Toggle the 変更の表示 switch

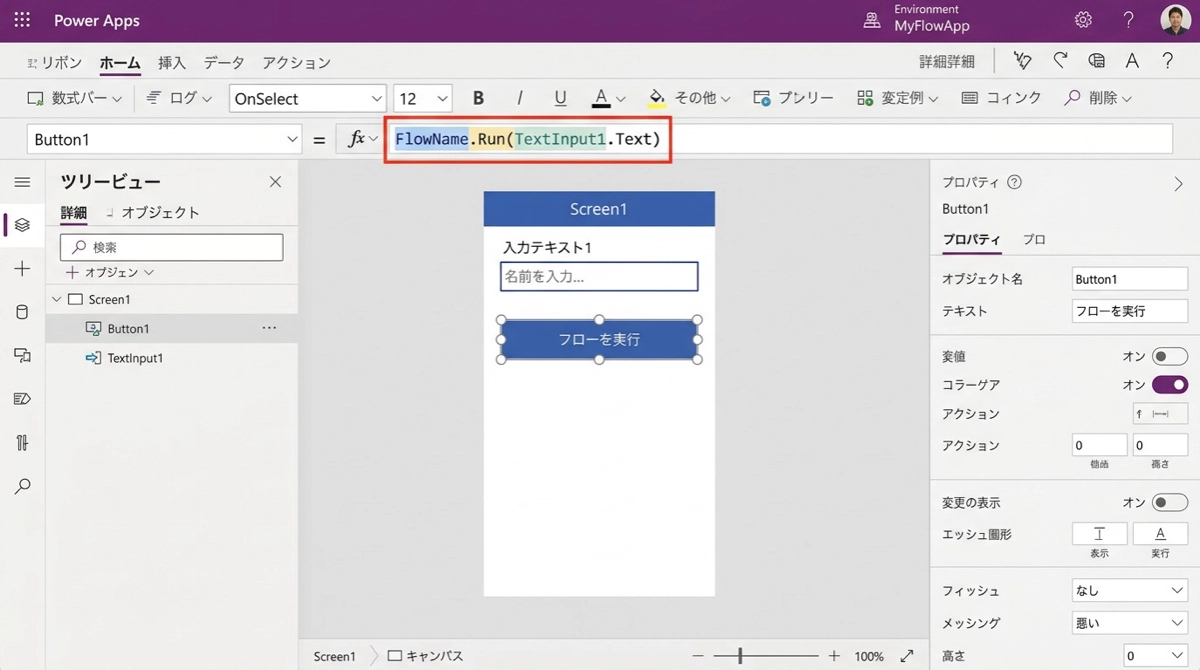[x=1169, y=503]
